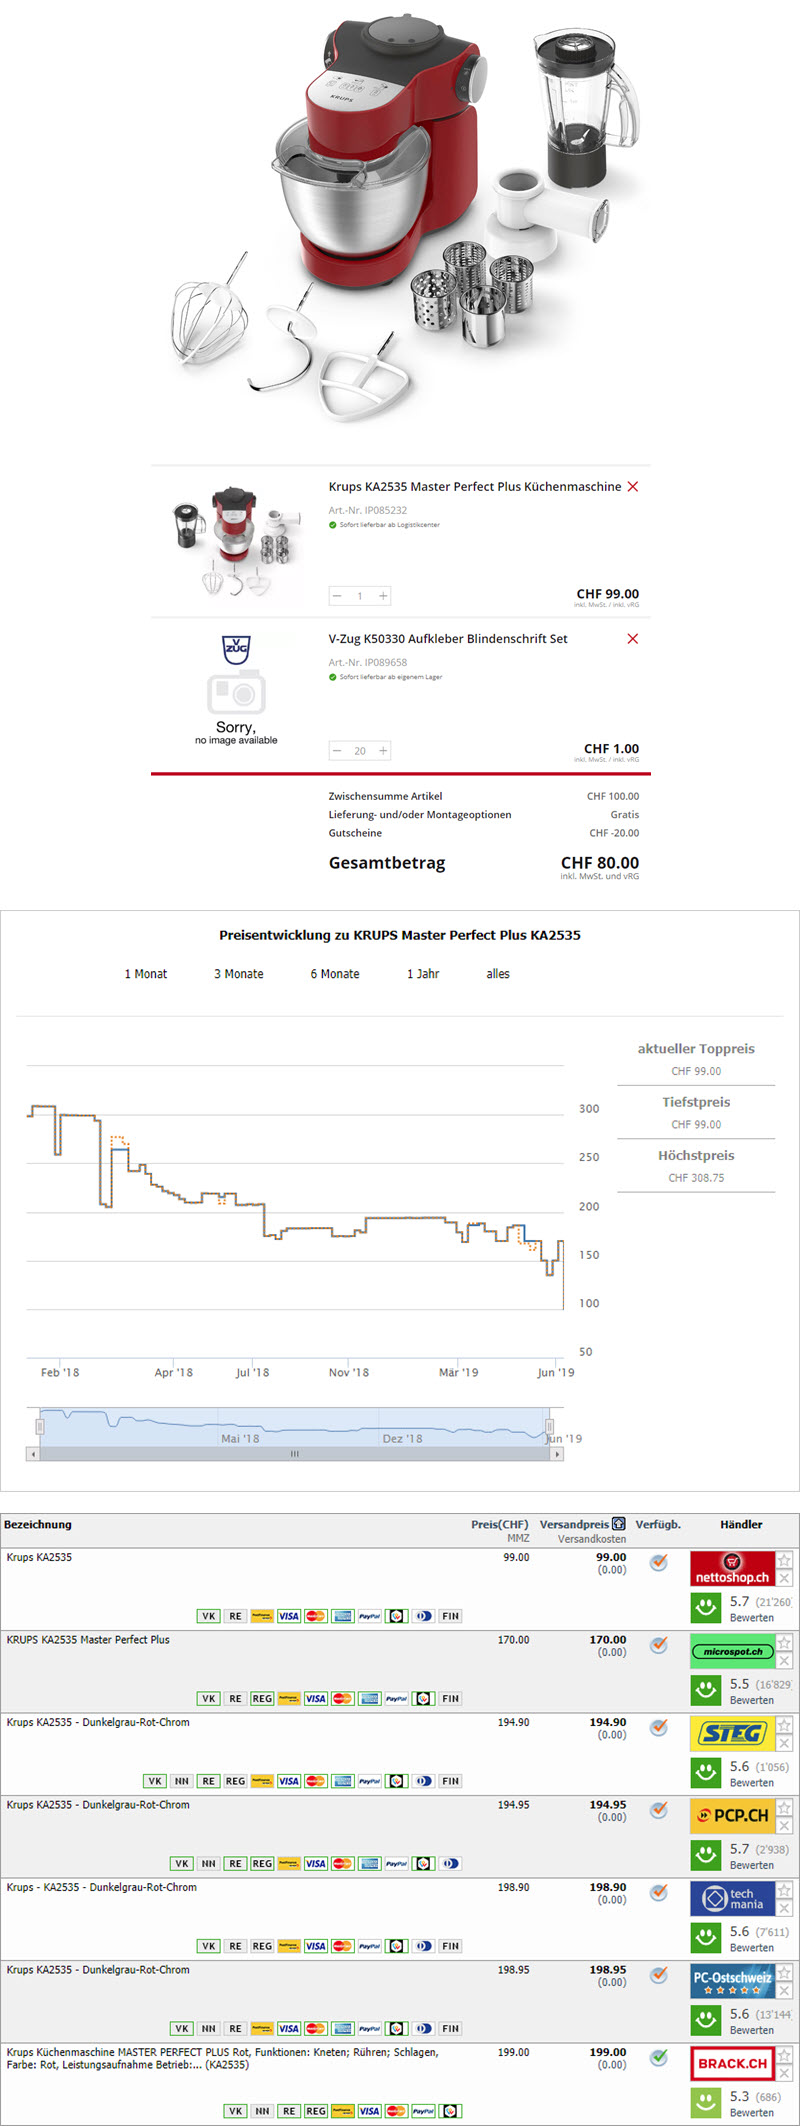Click Bewerten under the tech mania rating
Viewport: 800px width, 2126px height.
coord(751,1948)
